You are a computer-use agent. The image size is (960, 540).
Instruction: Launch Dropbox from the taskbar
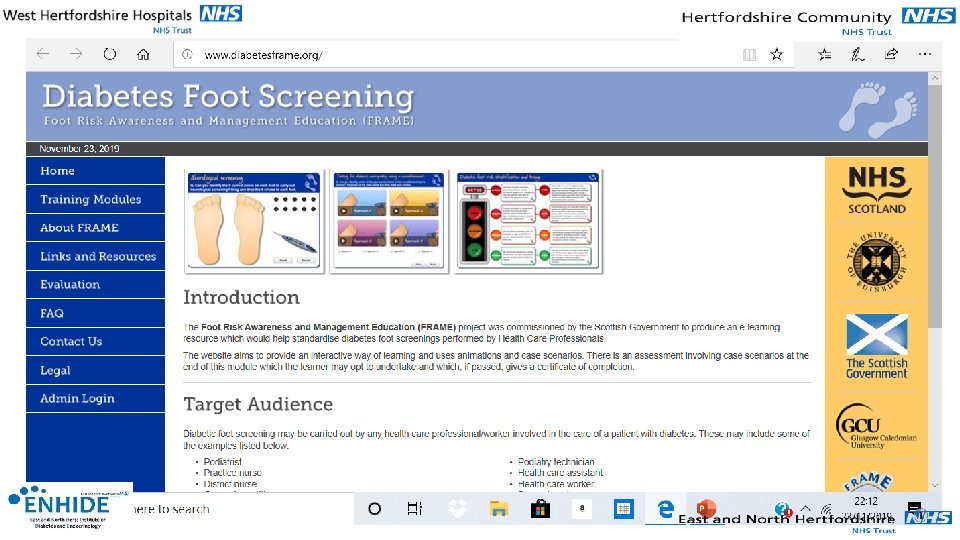tap(457, 509)
